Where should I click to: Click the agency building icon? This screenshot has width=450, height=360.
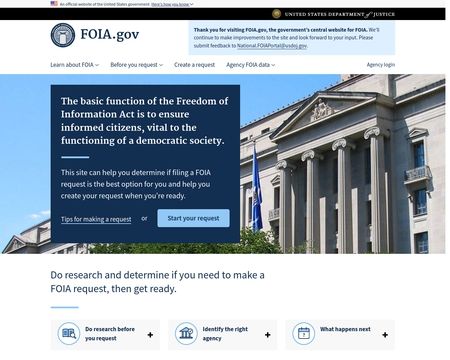click(186, 334)
